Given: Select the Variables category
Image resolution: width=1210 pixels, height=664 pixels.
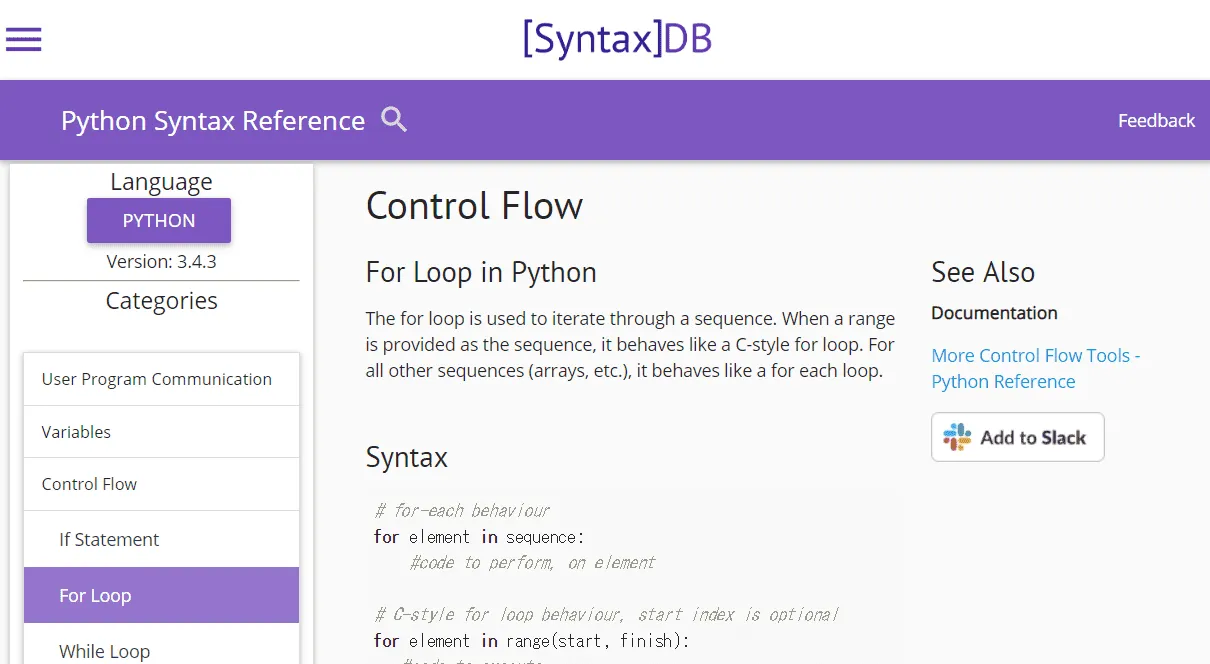Looking at the screenshot, I should (x=76, y=431).
